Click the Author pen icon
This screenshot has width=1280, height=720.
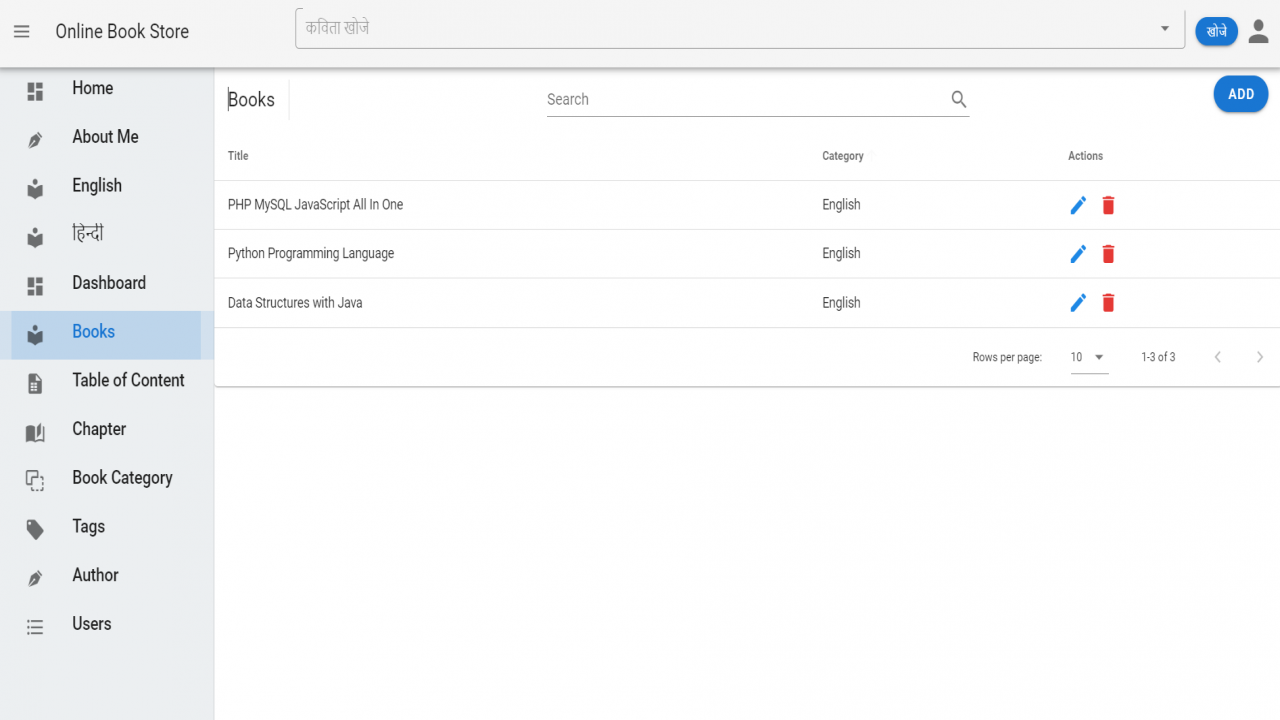[35, 579]
